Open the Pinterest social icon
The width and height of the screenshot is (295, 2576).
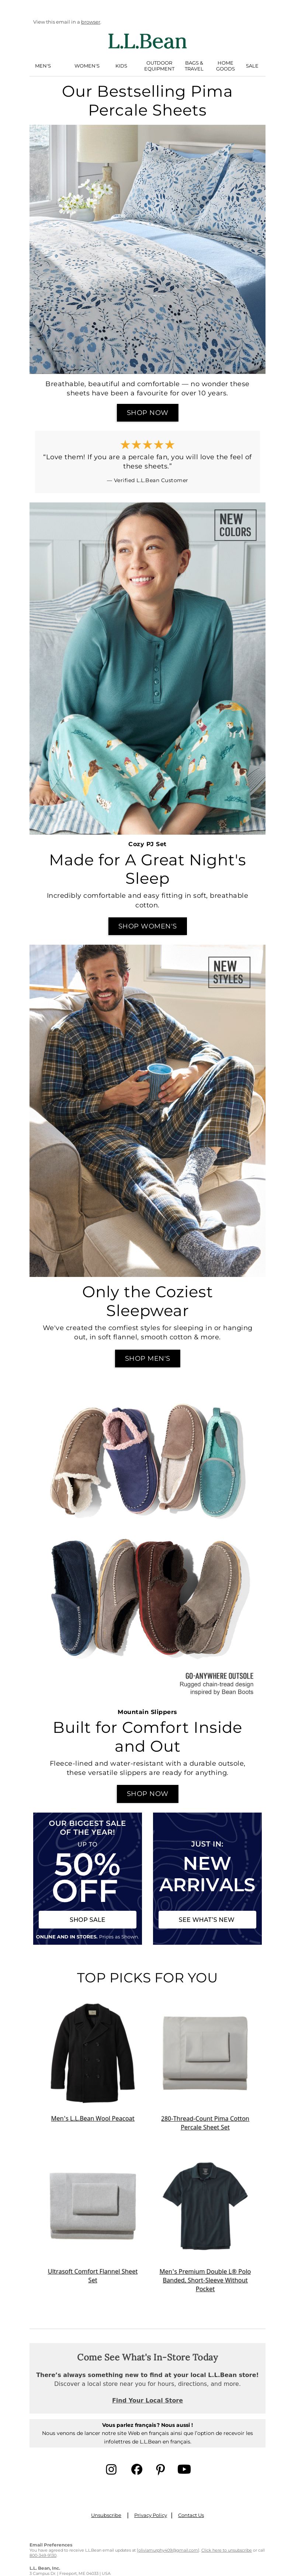[160, 2469]
